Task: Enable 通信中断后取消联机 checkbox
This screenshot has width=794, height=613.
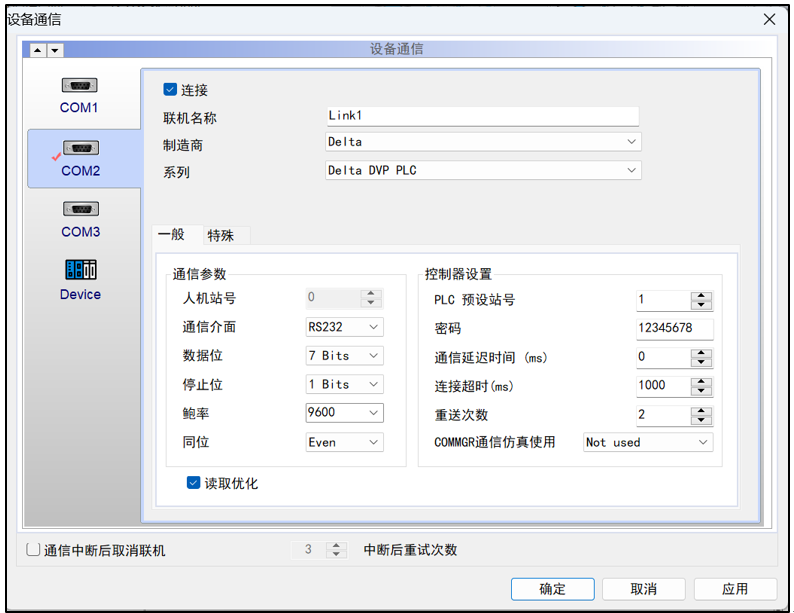Action: pyautogui.click(x=33, y=549)
